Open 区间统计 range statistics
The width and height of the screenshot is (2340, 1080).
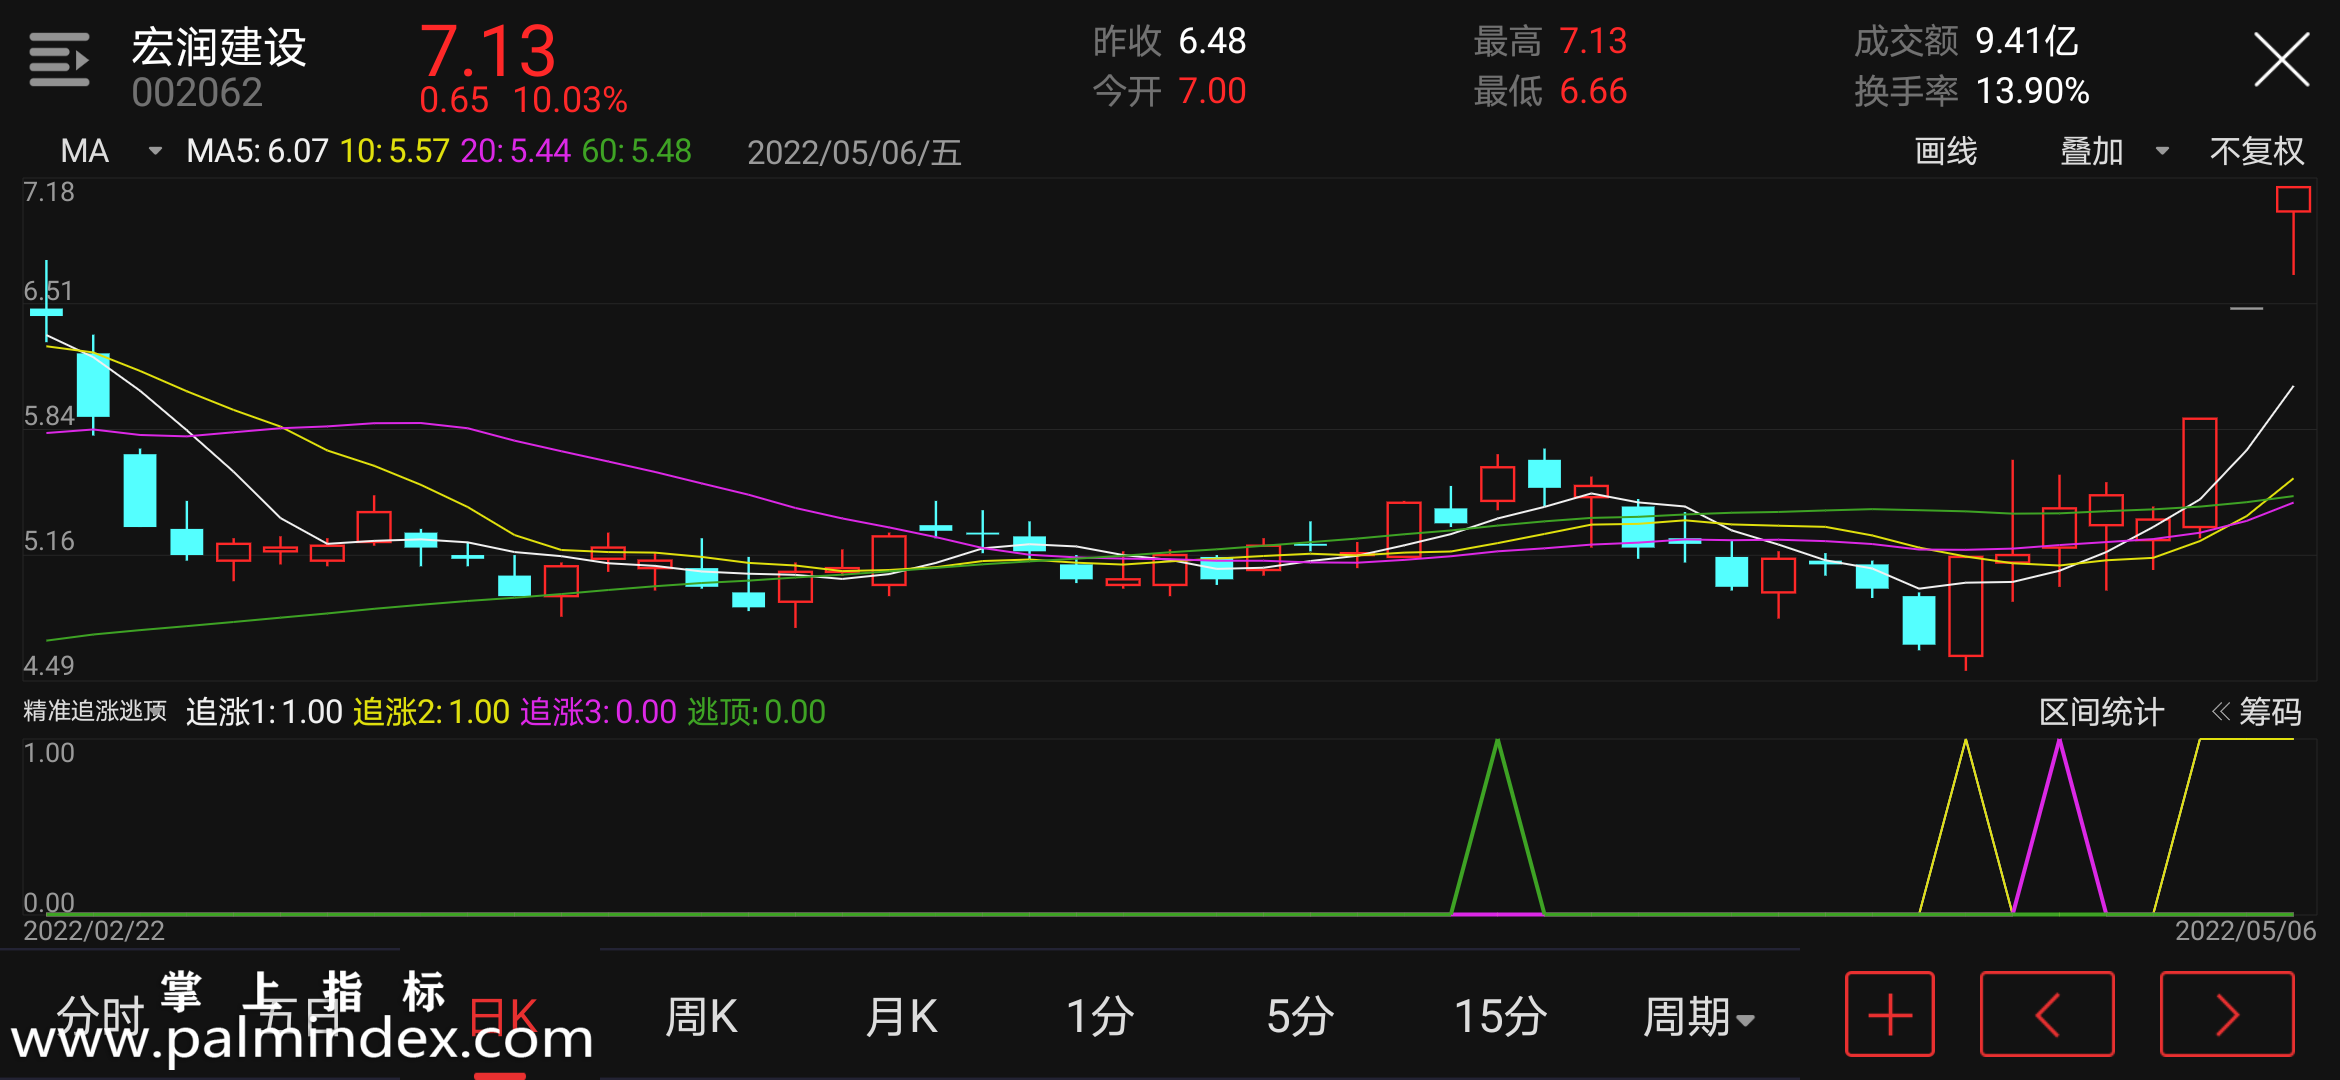2101,712
